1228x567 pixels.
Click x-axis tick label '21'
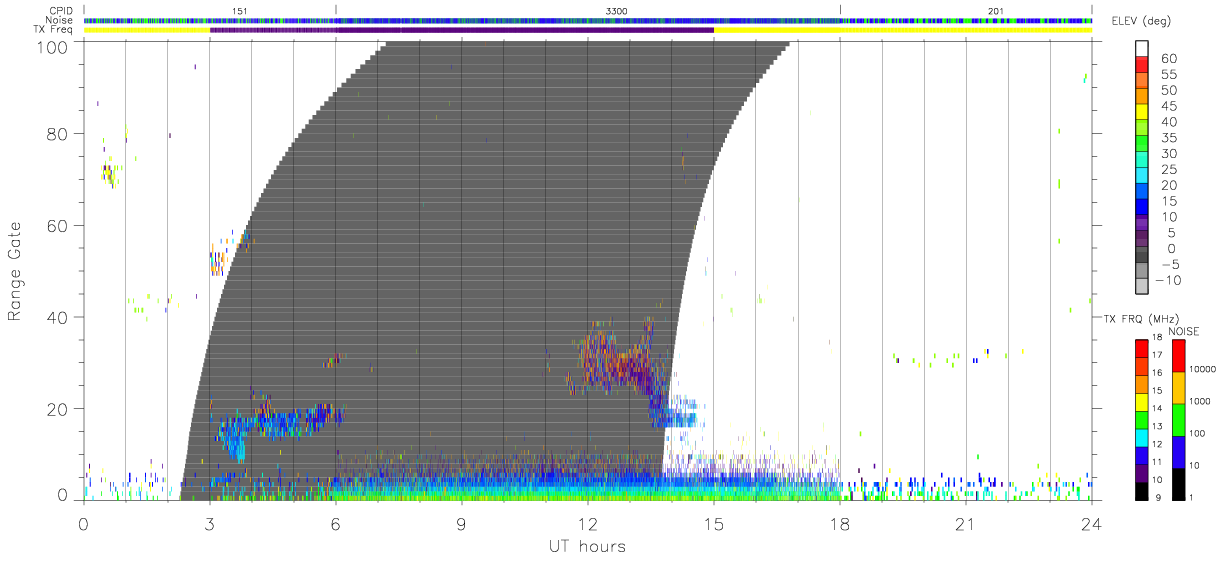point(966,525)
